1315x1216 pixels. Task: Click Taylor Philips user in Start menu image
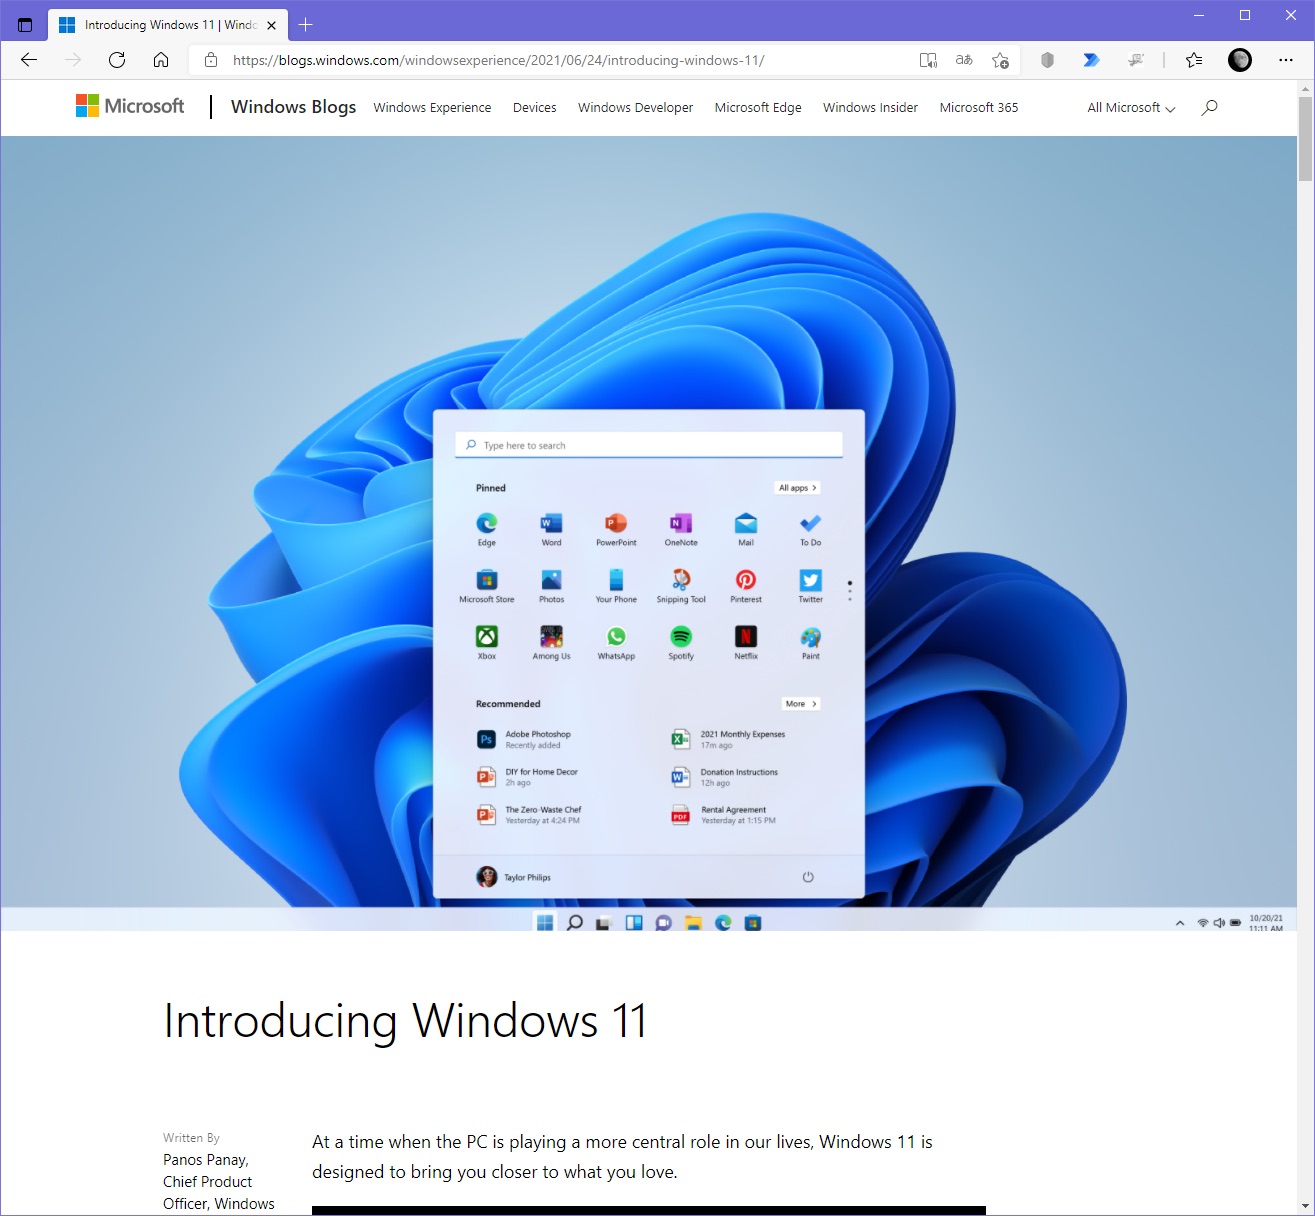[x=514, y=877]
